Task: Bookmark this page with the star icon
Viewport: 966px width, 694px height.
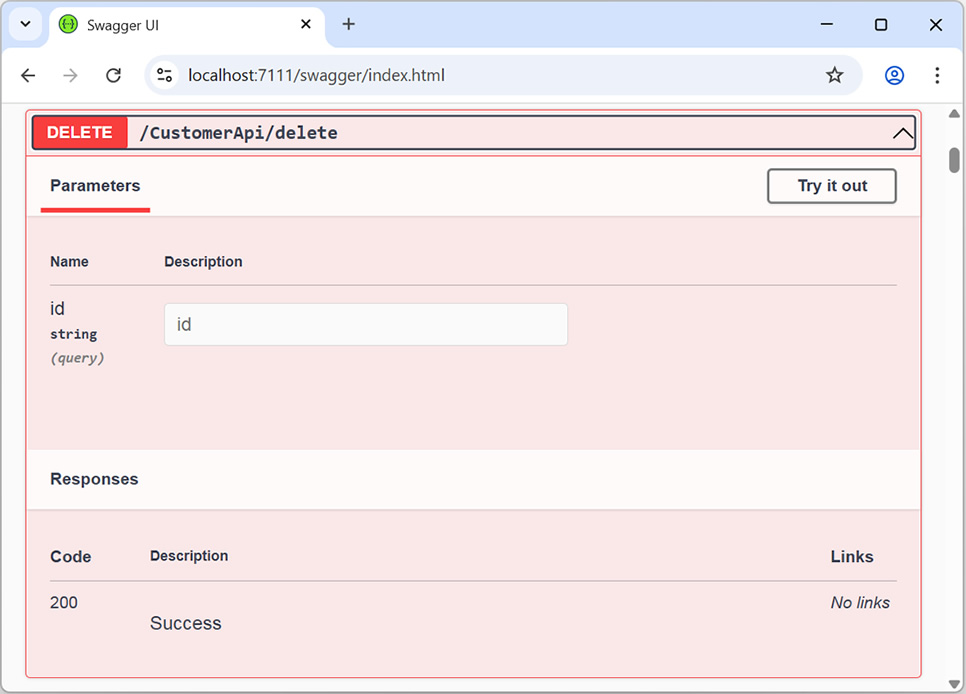Action: (834, 75)
